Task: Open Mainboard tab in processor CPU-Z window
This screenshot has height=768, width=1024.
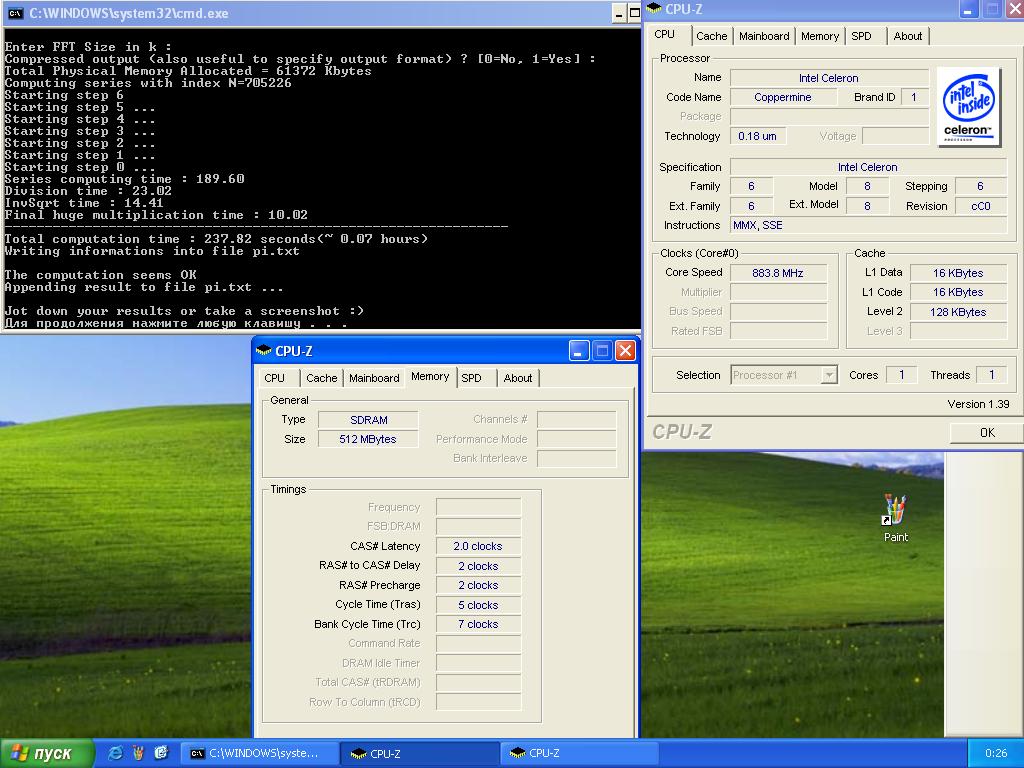Action: [x=764, y=36]
